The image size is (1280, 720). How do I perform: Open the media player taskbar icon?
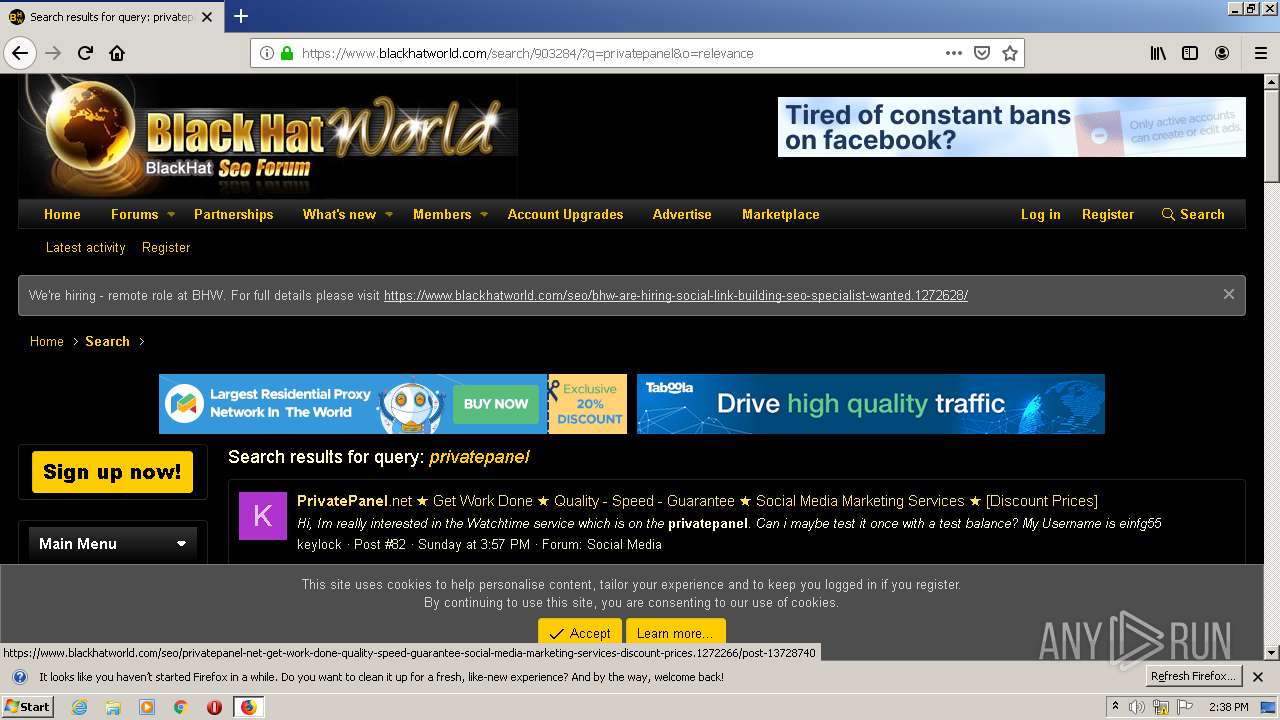pyautogui.click(x=147, y=707)
